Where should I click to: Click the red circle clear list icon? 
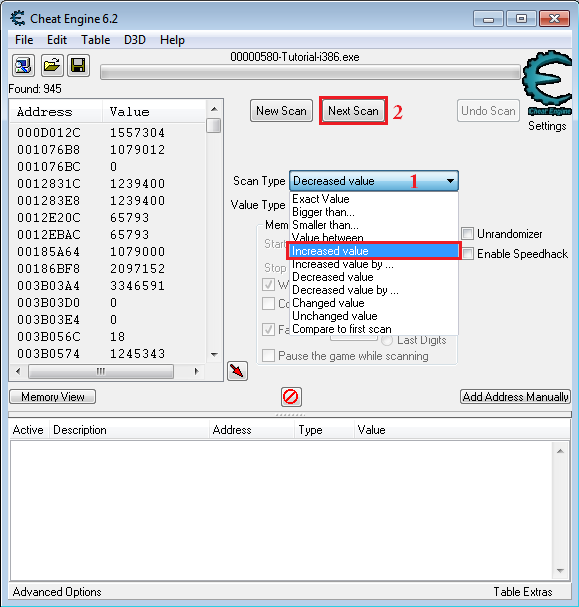[291, 397]
